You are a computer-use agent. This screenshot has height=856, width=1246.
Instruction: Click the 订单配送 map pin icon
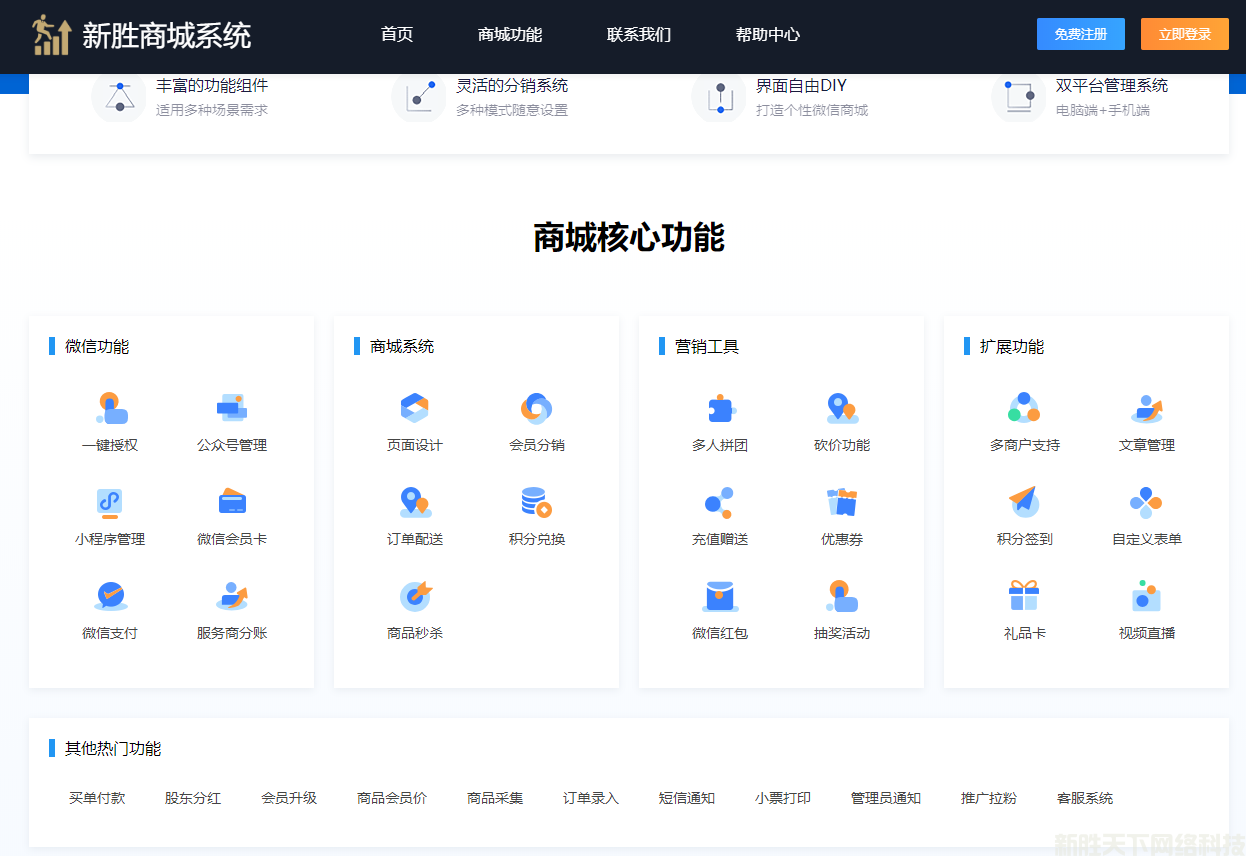[415, 502]
